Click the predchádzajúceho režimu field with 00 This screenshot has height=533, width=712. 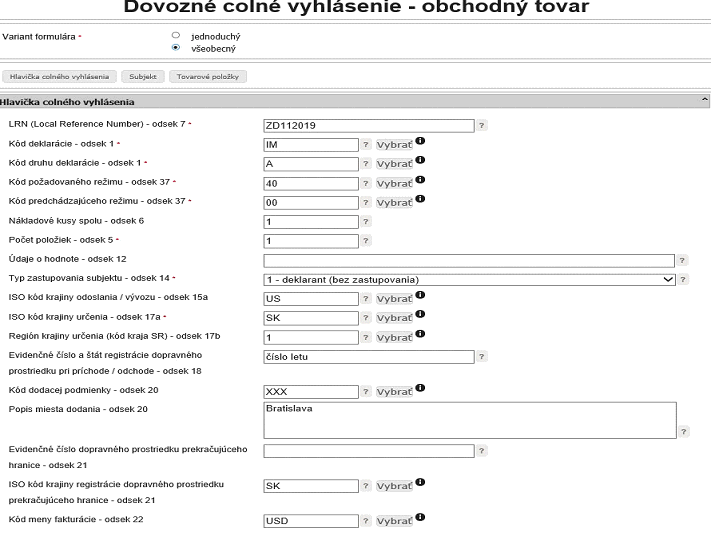(311, 202)
